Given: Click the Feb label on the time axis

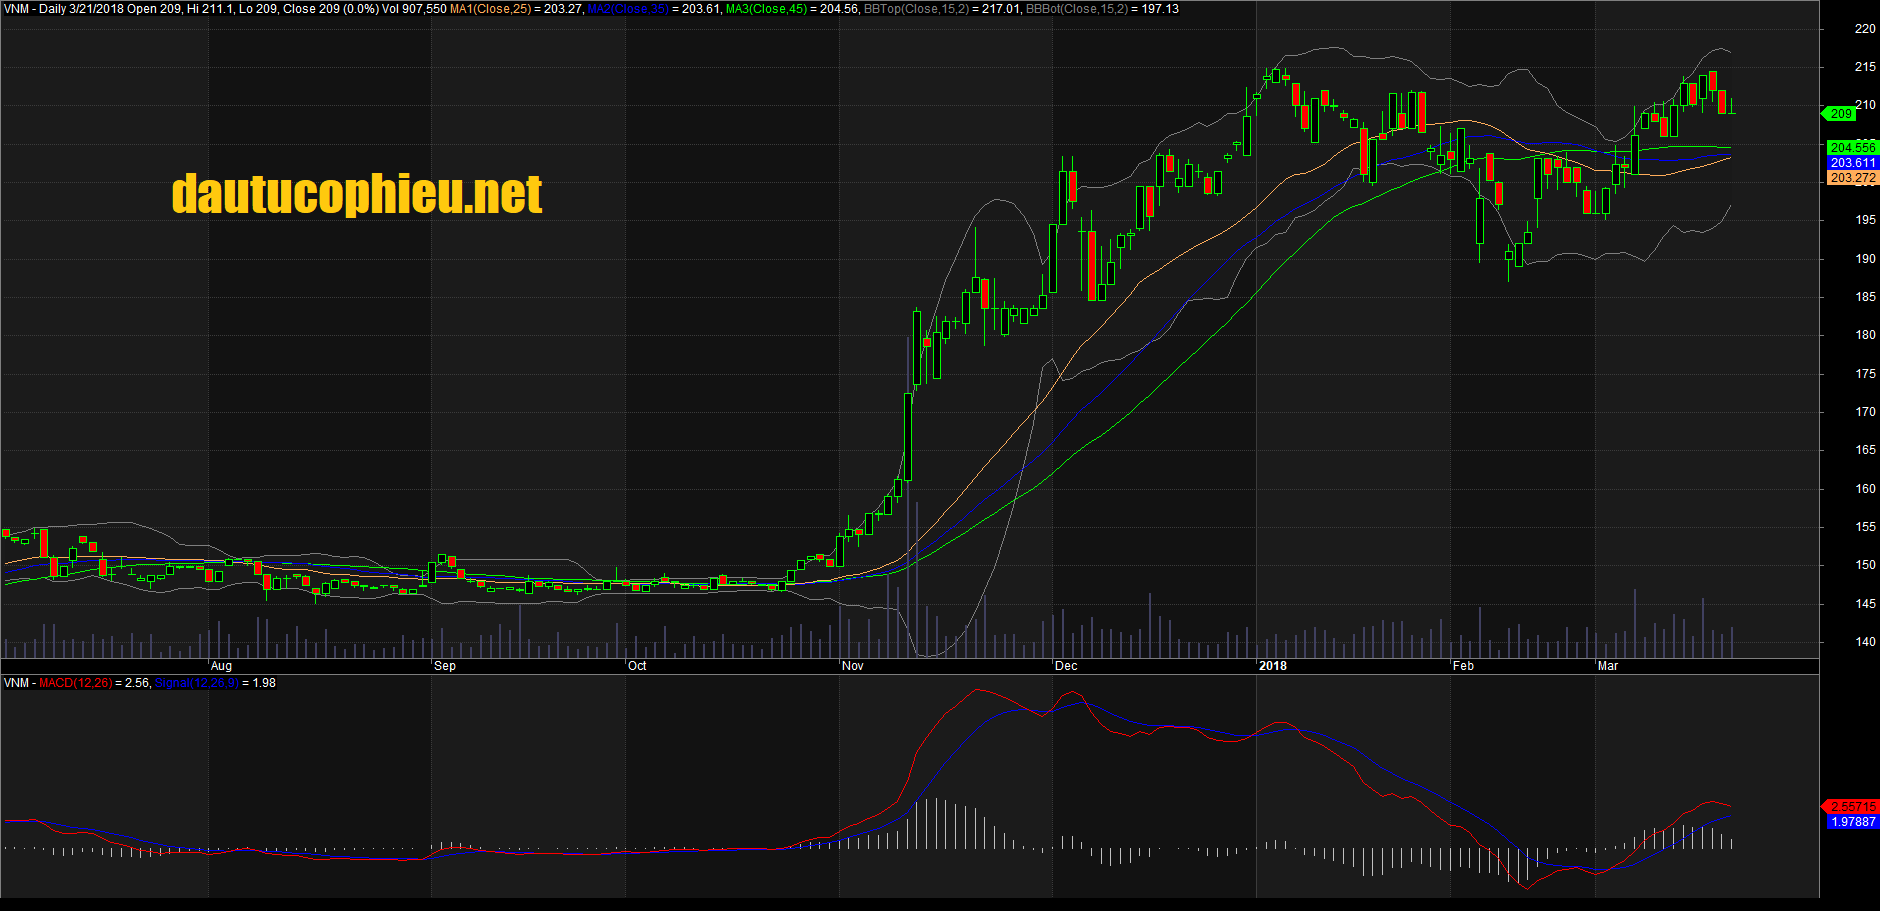Looking at the screenshot, I should coord(1464,666).
